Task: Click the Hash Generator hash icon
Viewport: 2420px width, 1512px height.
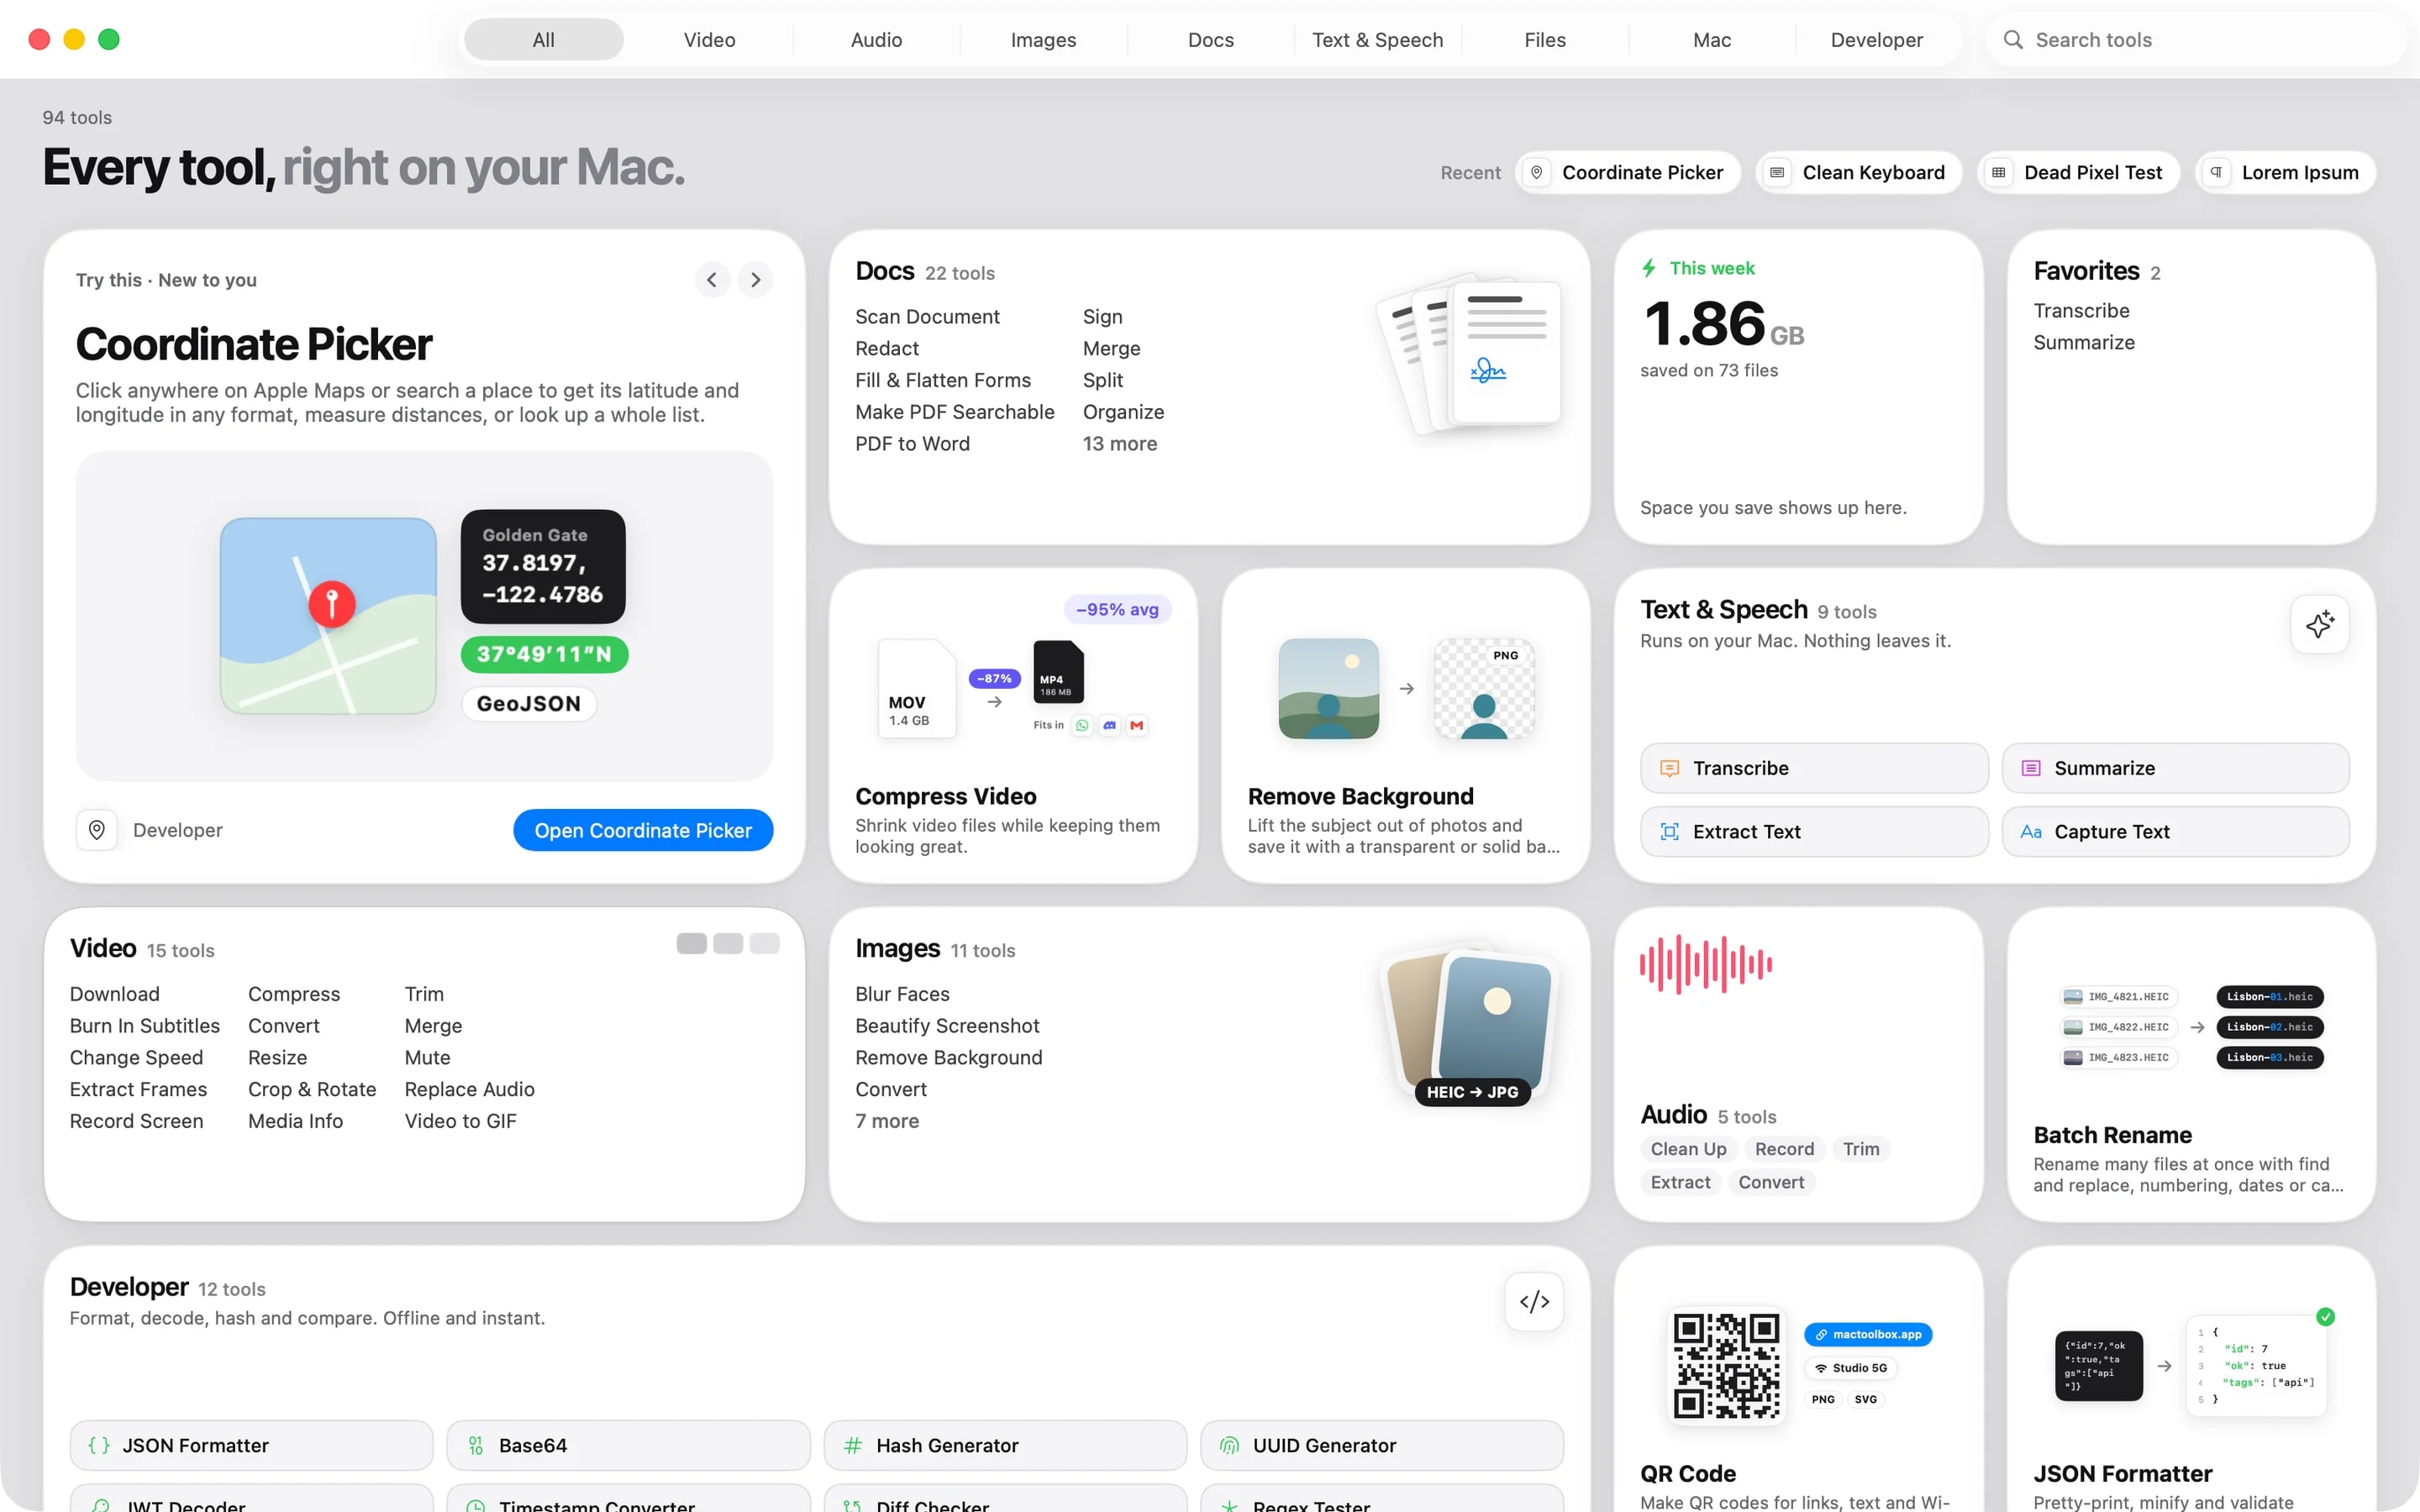Action: (852, 1445)
